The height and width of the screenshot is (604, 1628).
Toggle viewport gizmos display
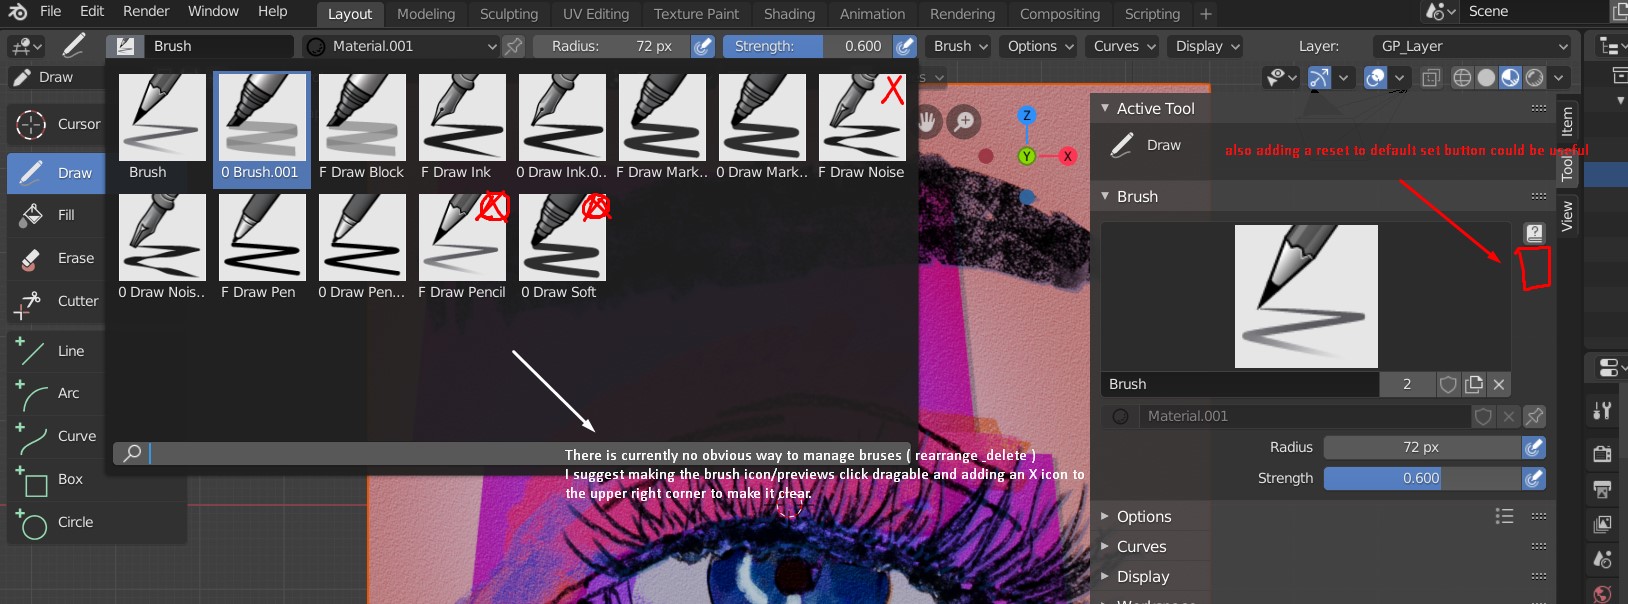click(1320, 77)
